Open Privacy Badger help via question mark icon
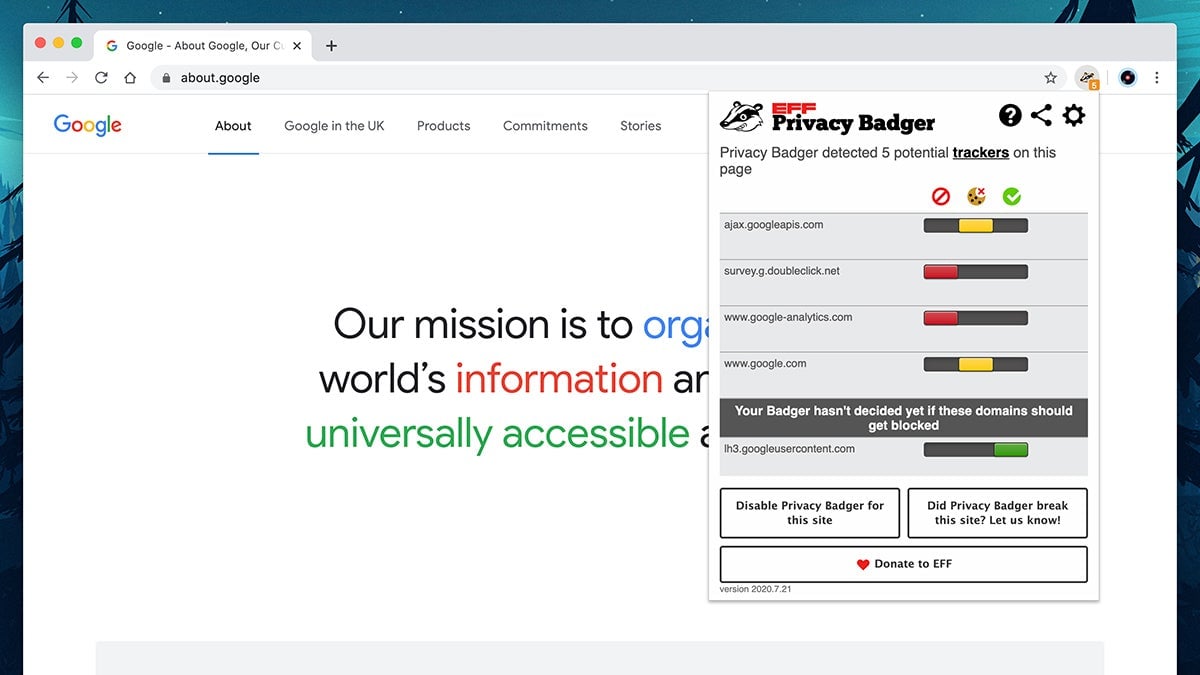Screen dimensions: 1200x675 click(x=1010, y=115)
